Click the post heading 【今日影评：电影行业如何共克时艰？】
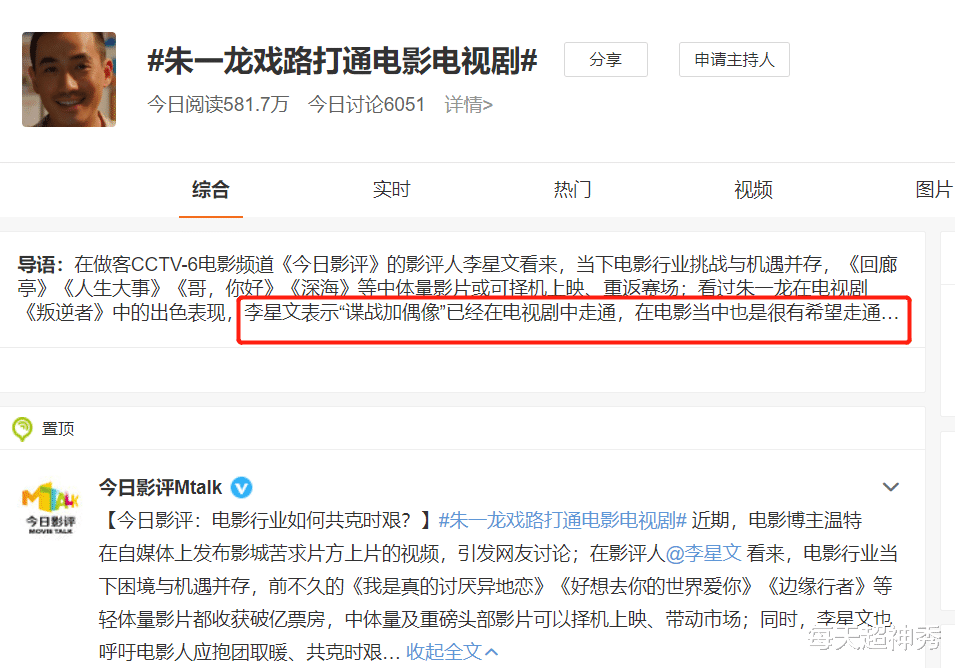The image size is (955, 668). coord(268,521)
